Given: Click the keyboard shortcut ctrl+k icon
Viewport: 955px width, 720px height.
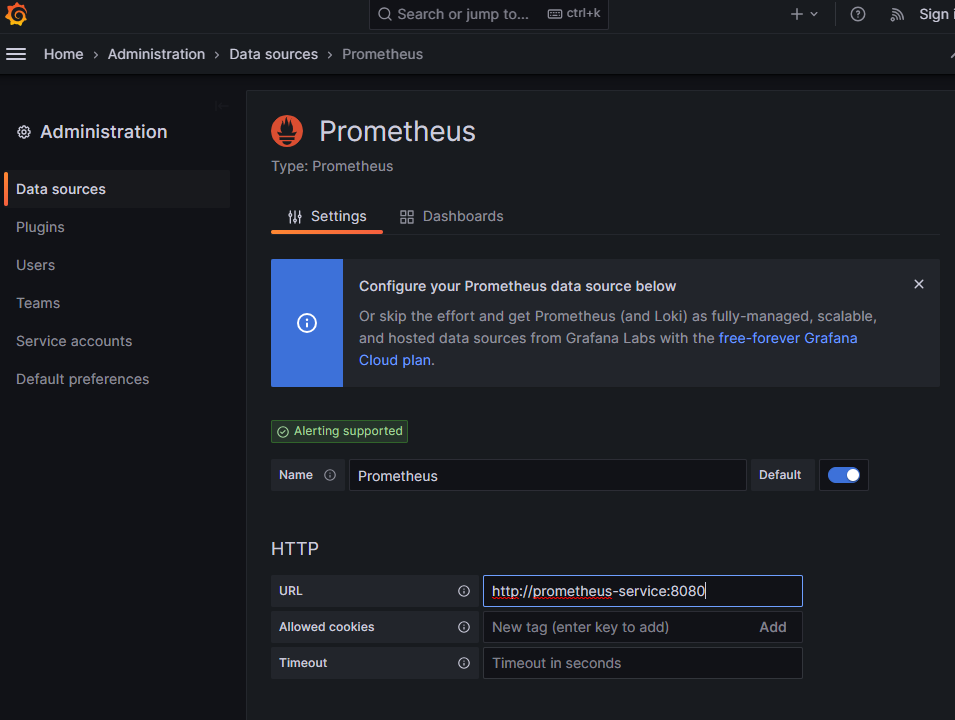Looking at the screenshot, I should [555, 13].
